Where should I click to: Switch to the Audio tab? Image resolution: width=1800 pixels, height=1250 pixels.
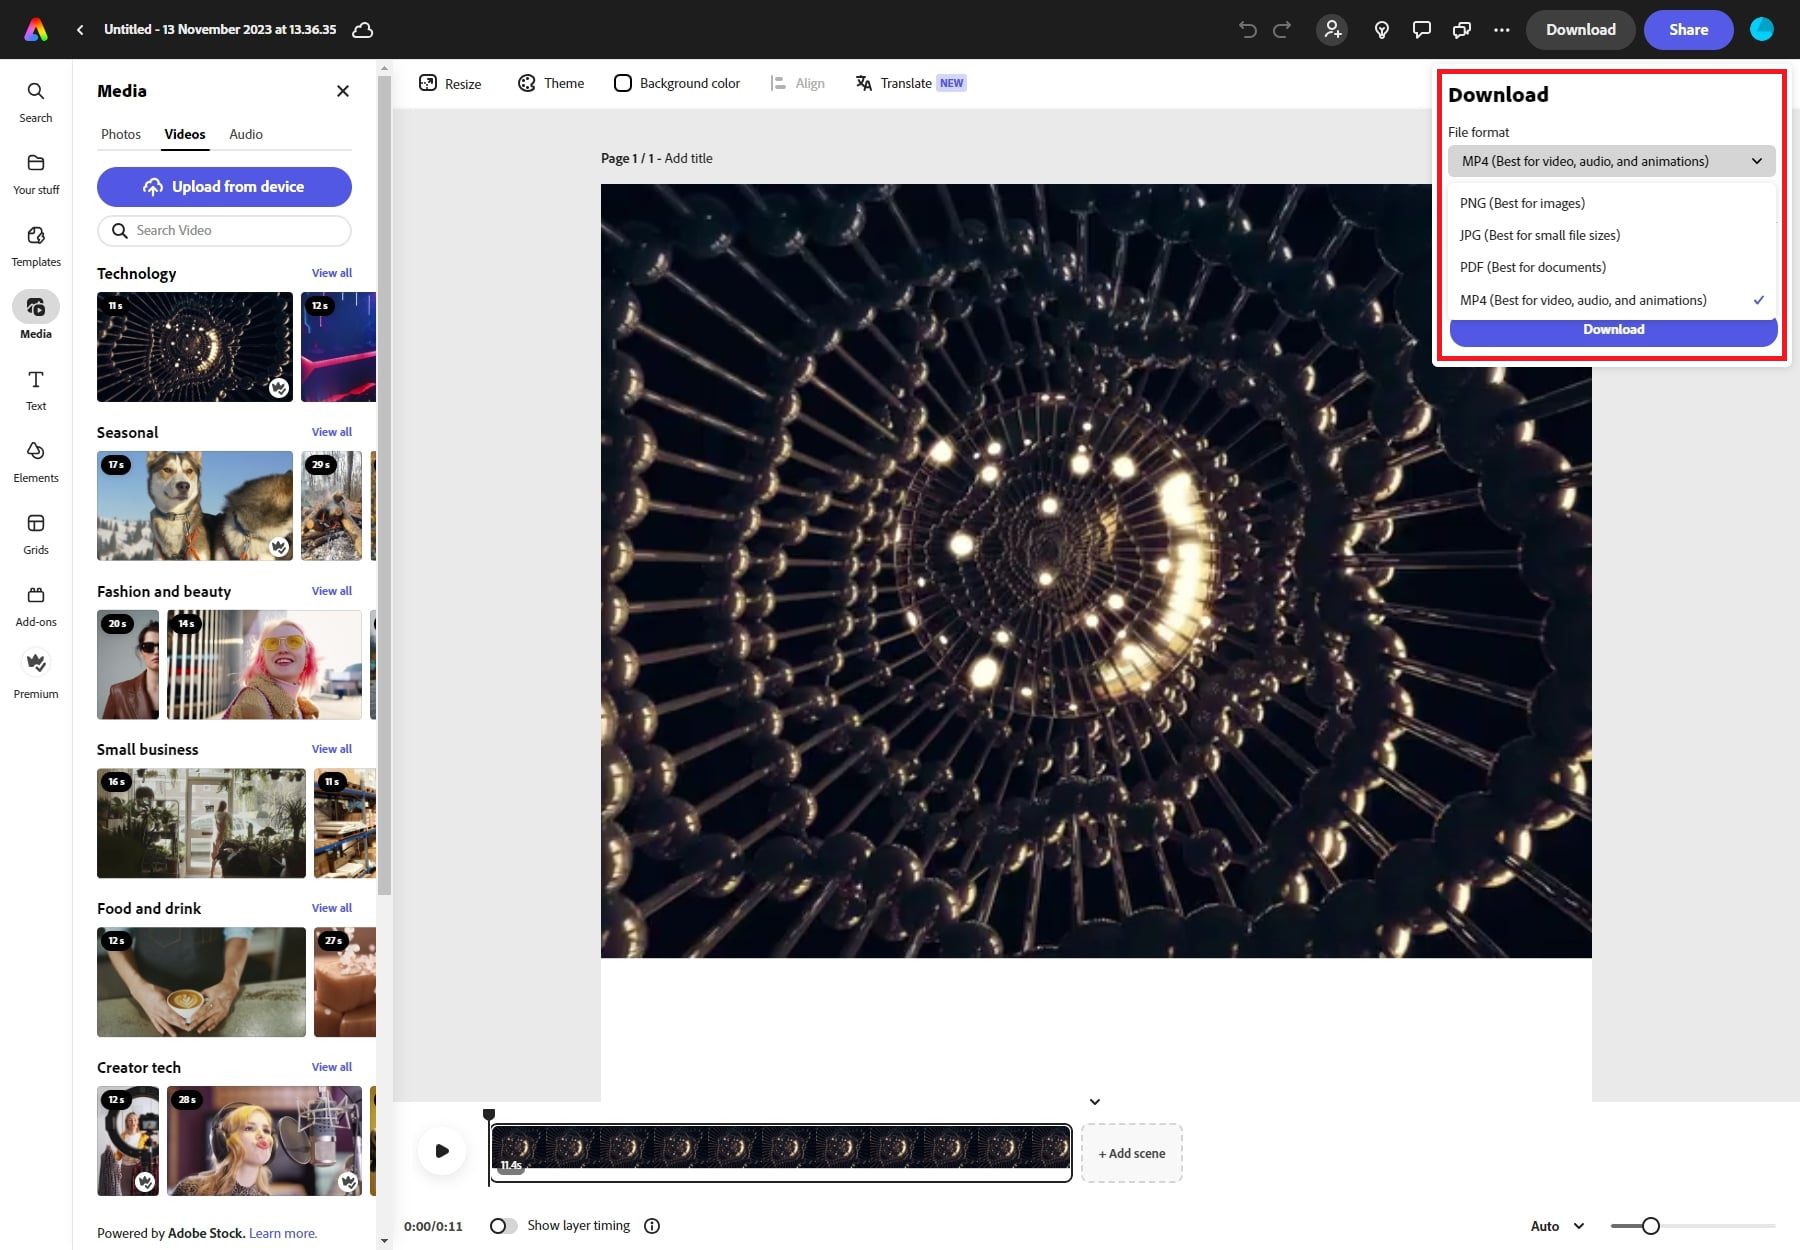(x=245, y=134)
